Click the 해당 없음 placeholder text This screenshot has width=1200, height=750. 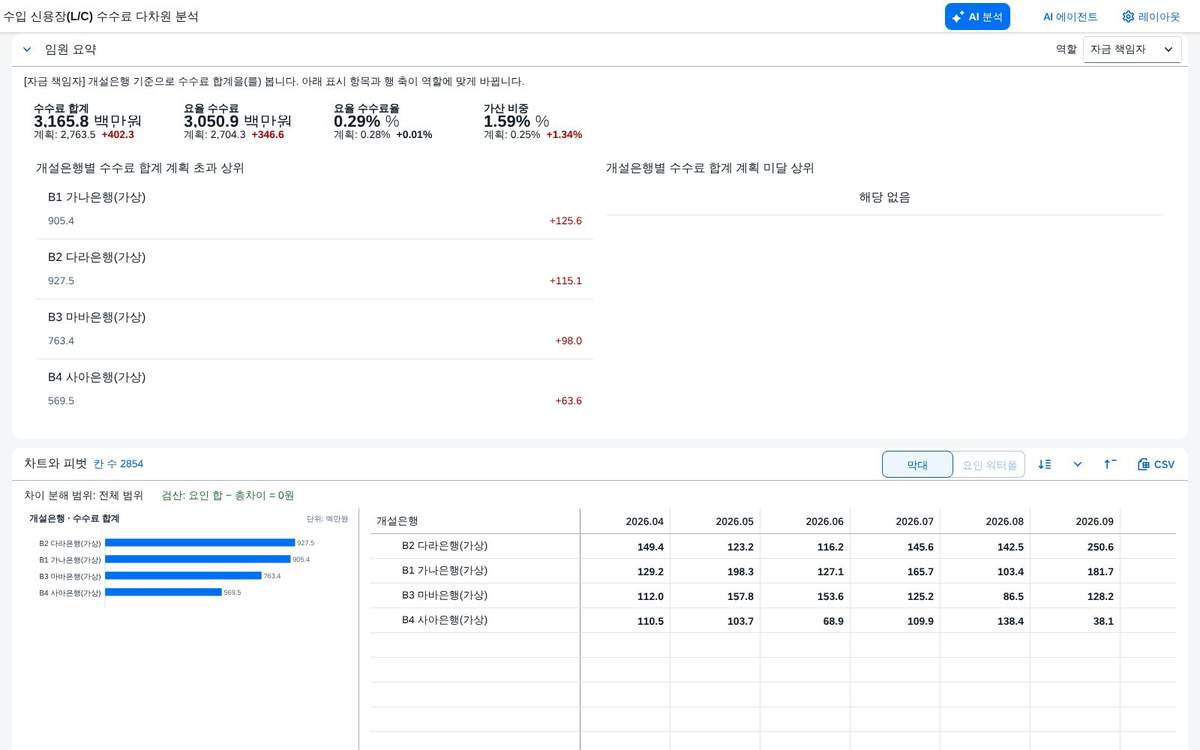click(x=885, y=197)
